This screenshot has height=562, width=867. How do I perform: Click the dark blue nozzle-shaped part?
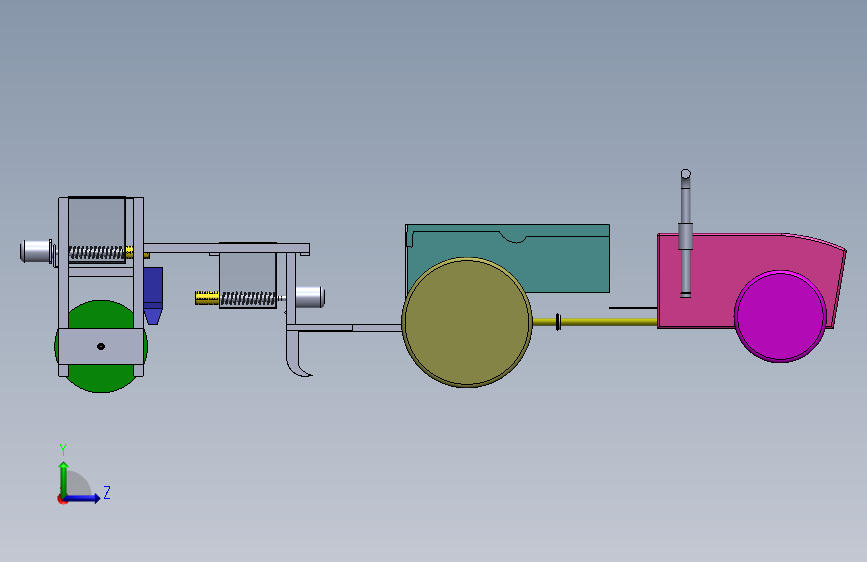[x=153, y=295]
